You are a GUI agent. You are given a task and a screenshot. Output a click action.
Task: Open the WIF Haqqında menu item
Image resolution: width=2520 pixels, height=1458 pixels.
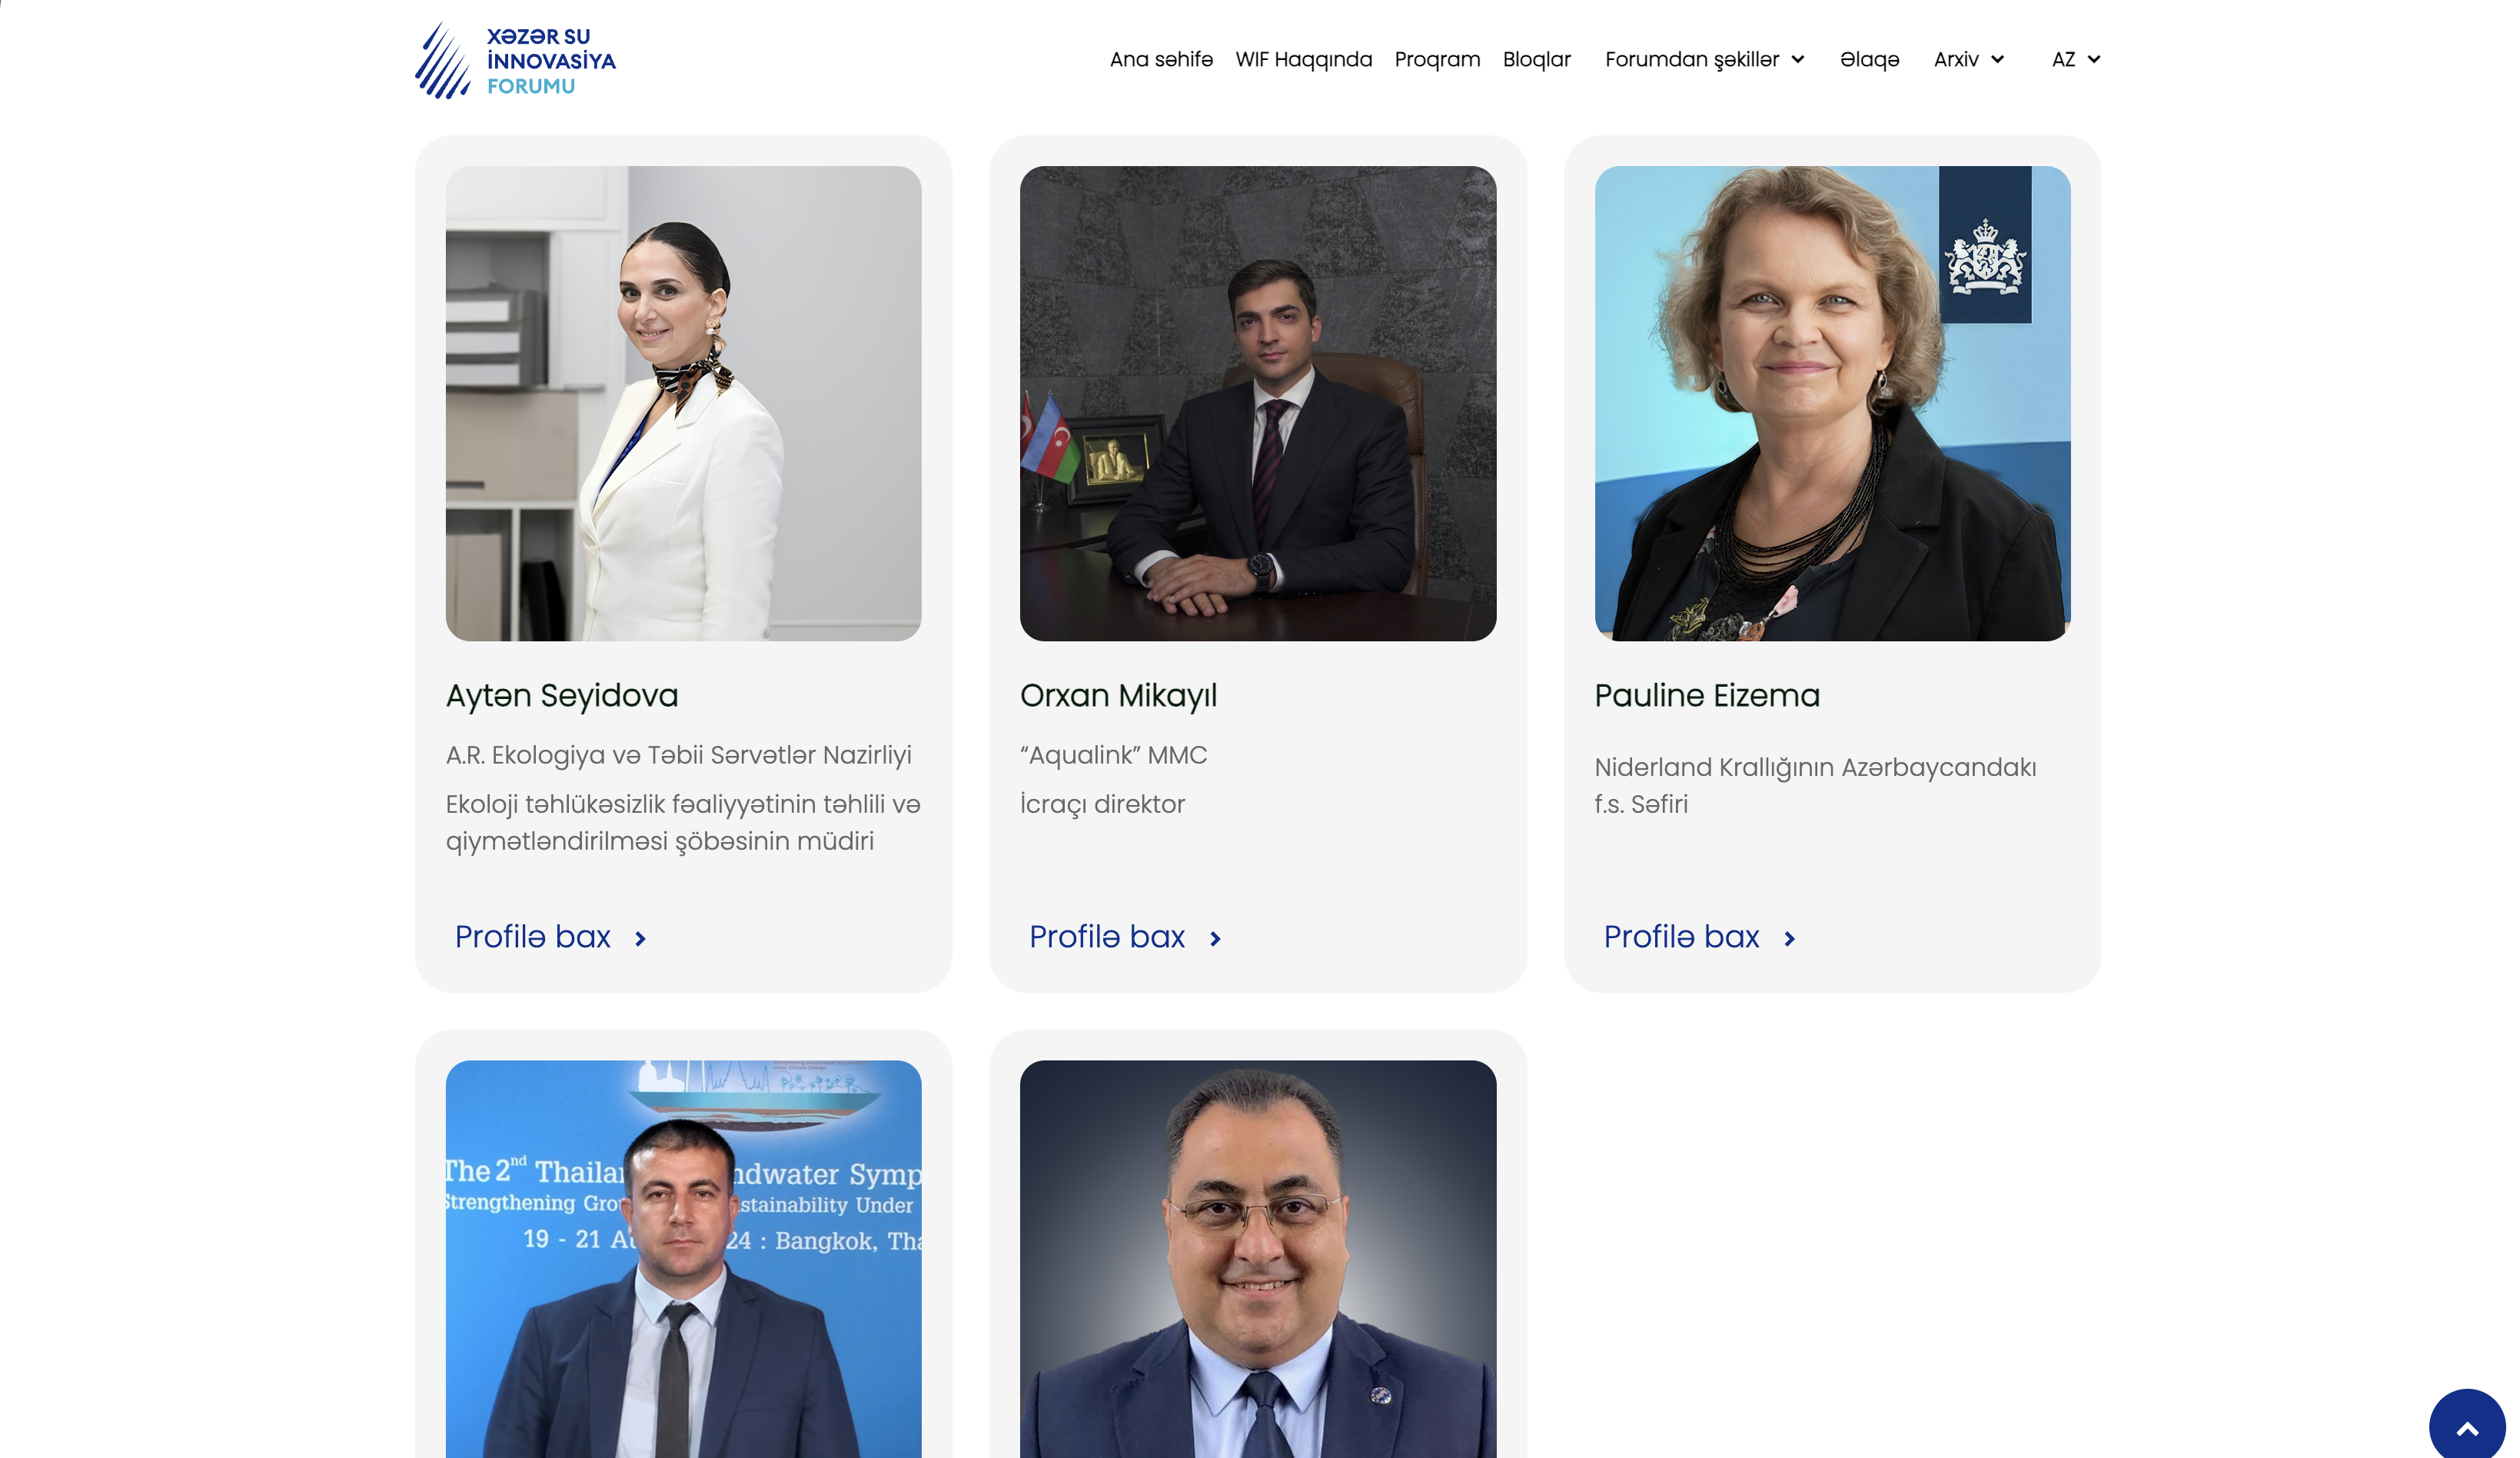point(1303,59)
